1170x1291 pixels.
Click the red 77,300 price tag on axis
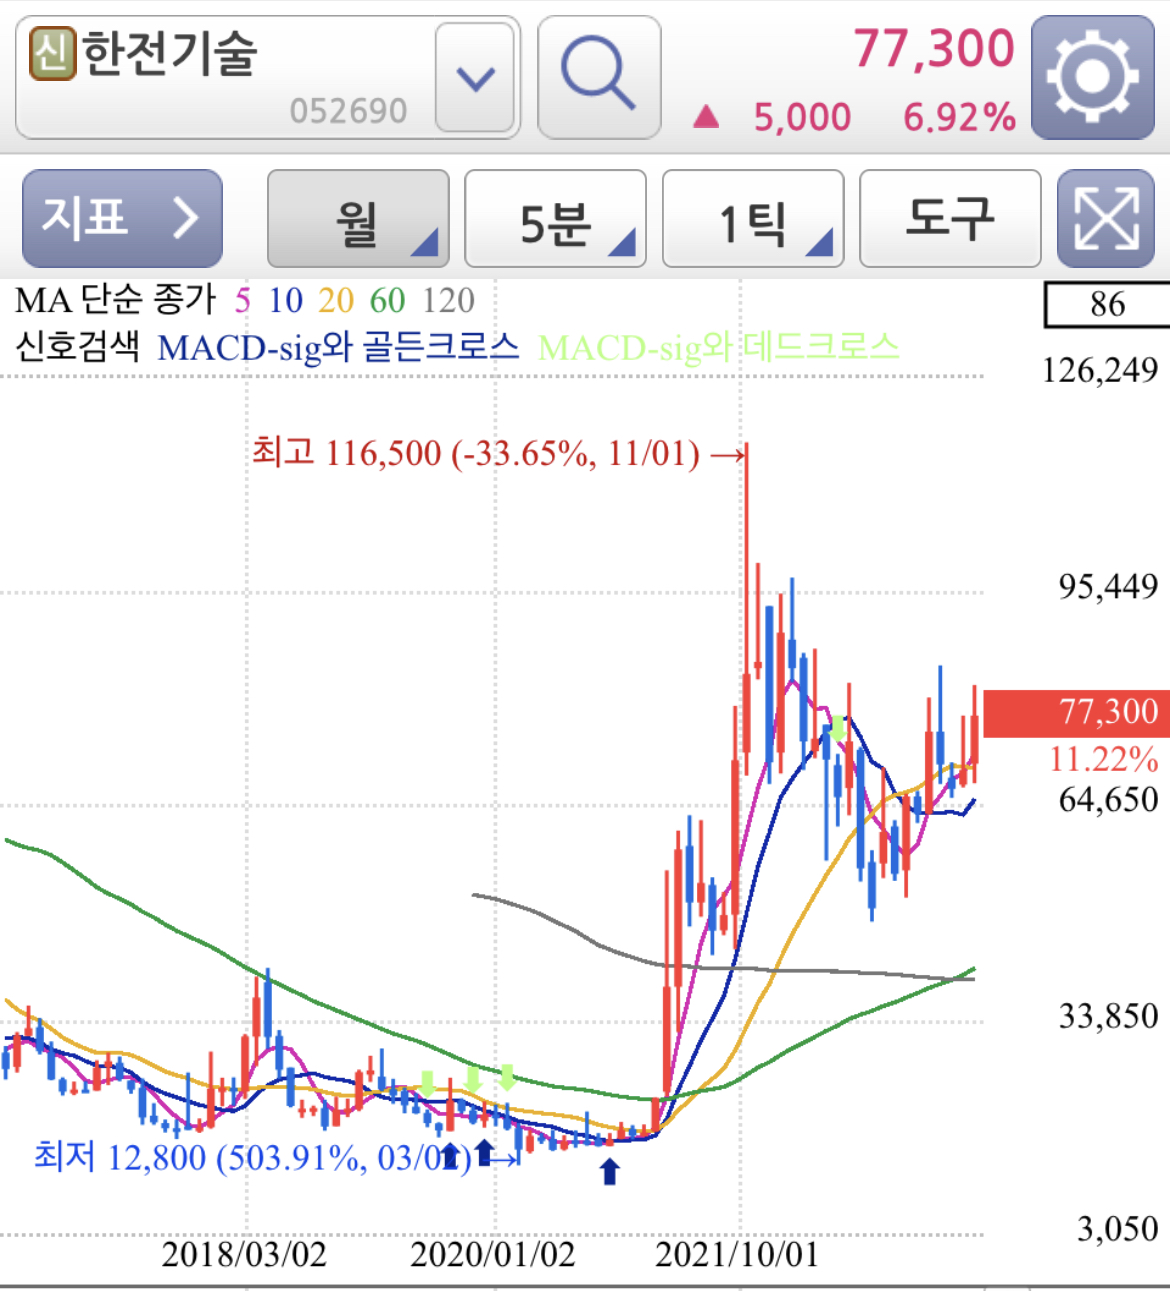coord(1077,713)
